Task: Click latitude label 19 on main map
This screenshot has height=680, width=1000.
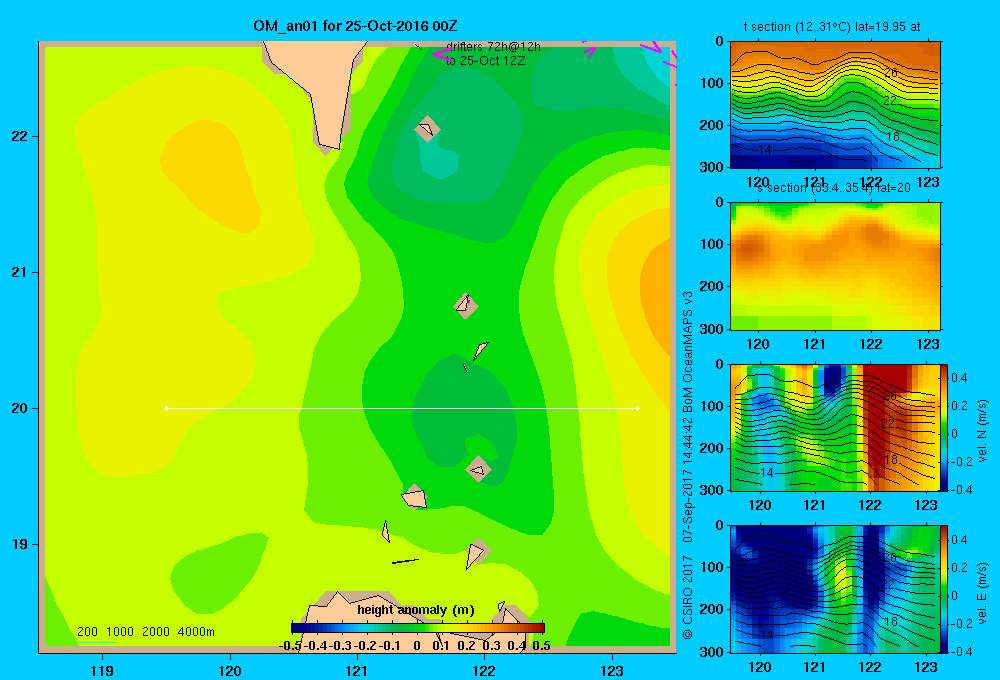Action: (19, 544)
